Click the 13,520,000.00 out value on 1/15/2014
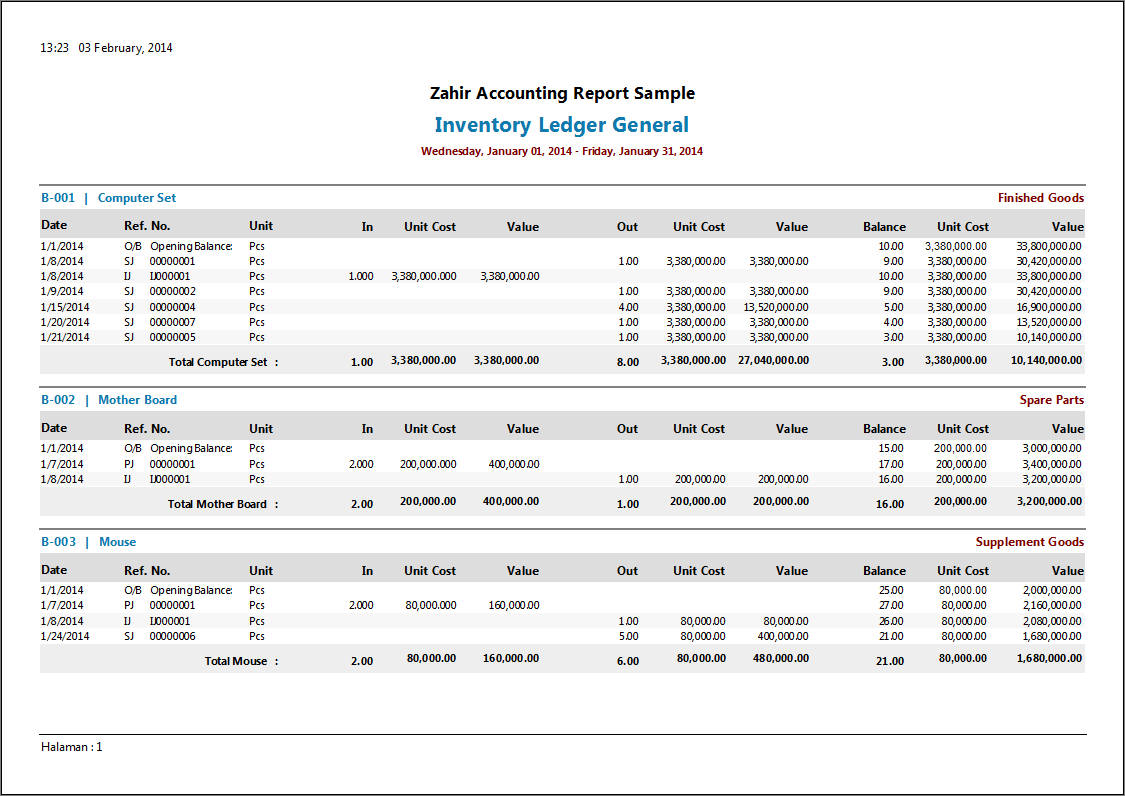Screen dimensions: 1125x796 (x=776, y=307)
